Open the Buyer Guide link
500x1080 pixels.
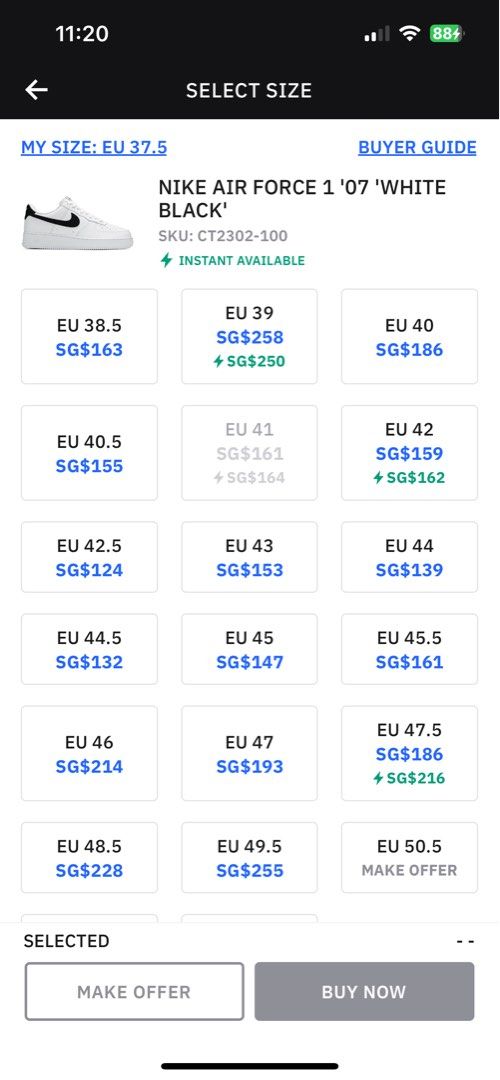point(417,147)
